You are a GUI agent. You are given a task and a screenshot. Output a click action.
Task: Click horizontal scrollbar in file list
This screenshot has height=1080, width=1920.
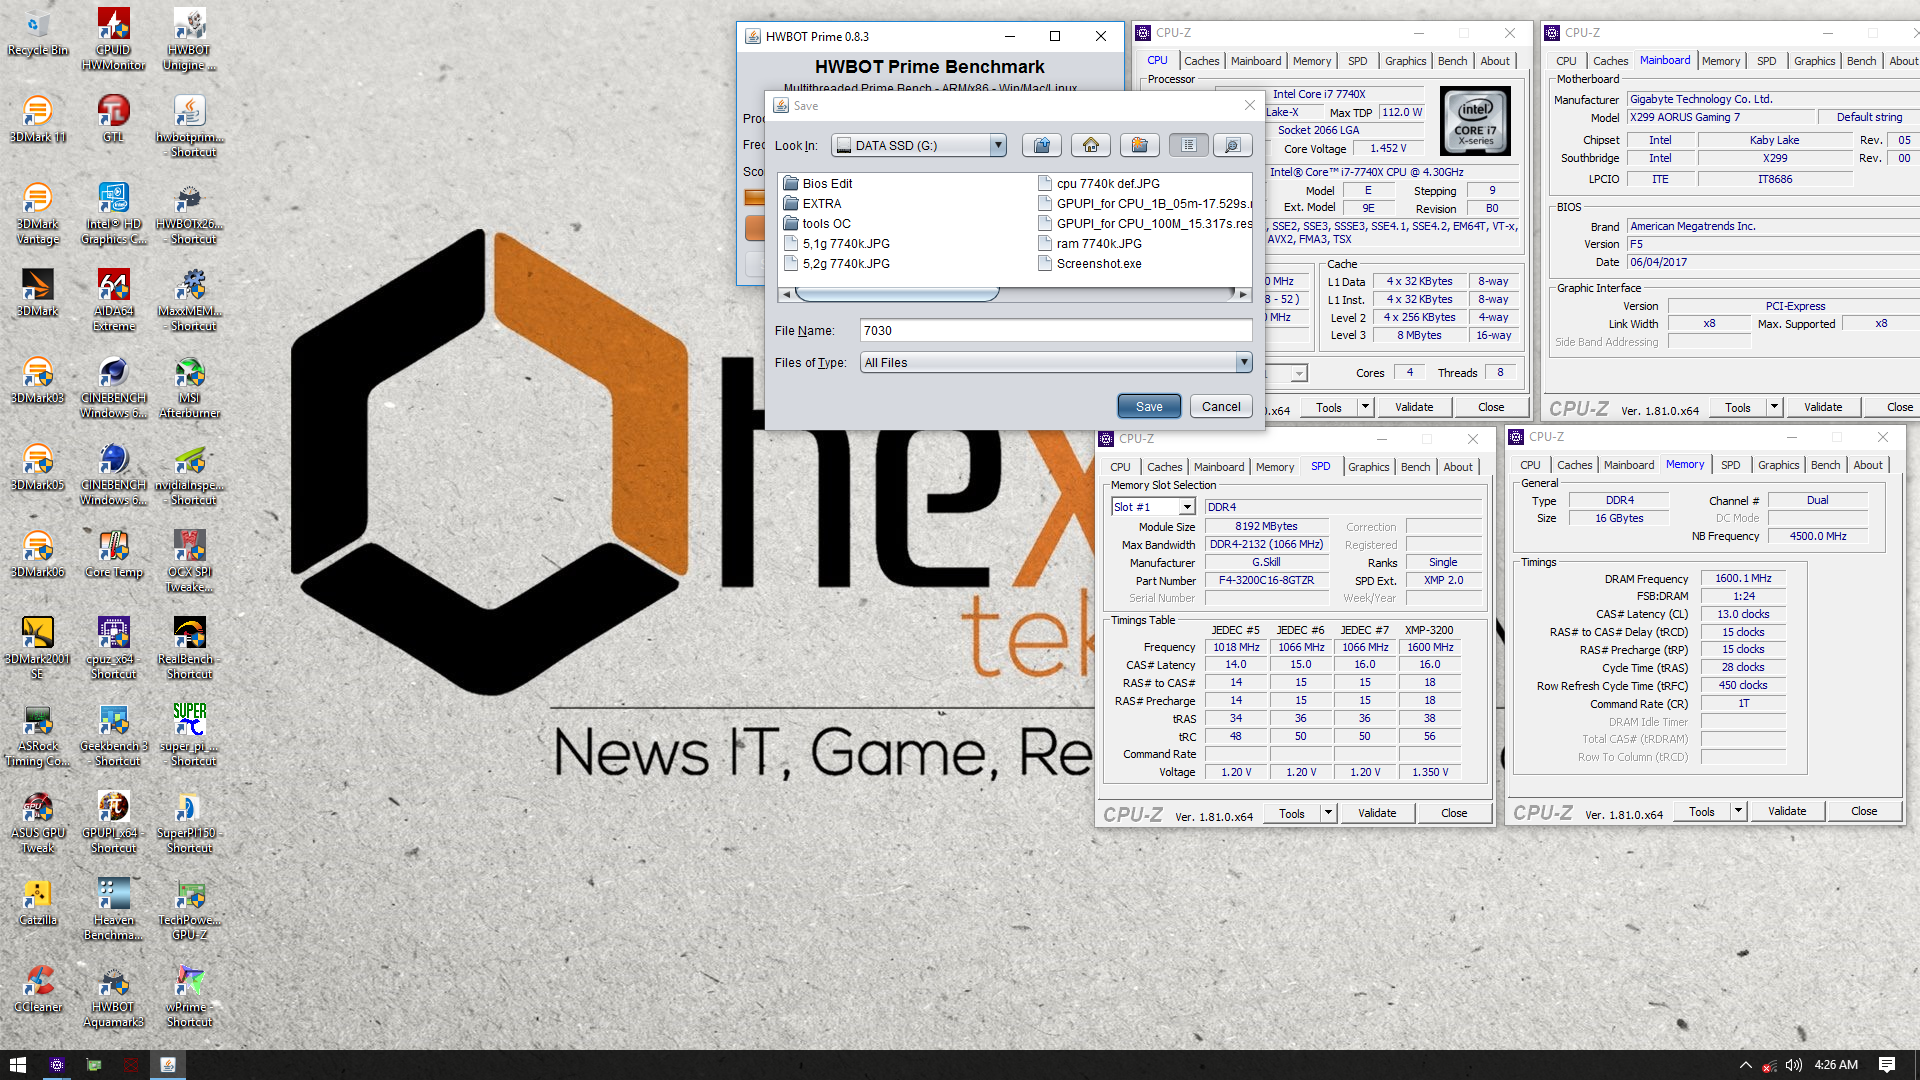click(897, 294)
